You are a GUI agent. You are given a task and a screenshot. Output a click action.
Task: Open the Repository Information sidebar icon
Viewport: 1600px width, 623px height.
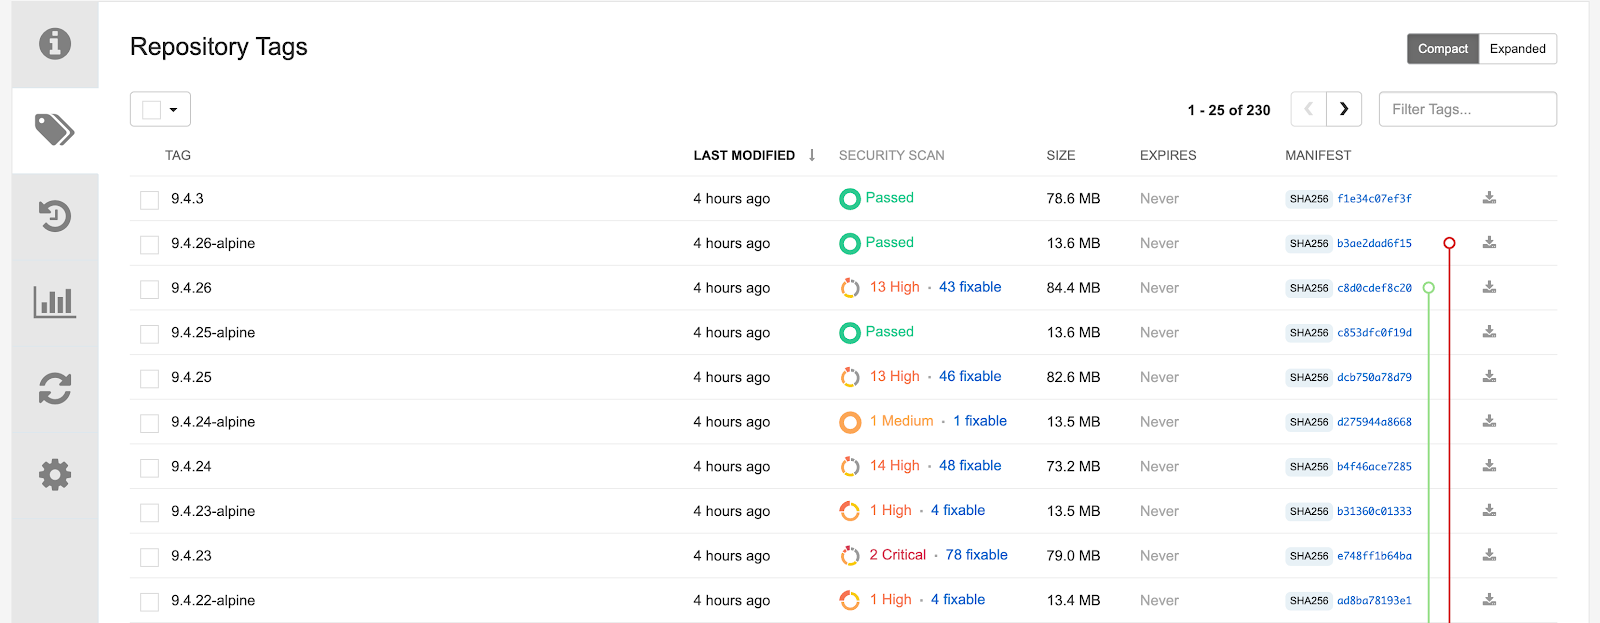tap(54, 44)
